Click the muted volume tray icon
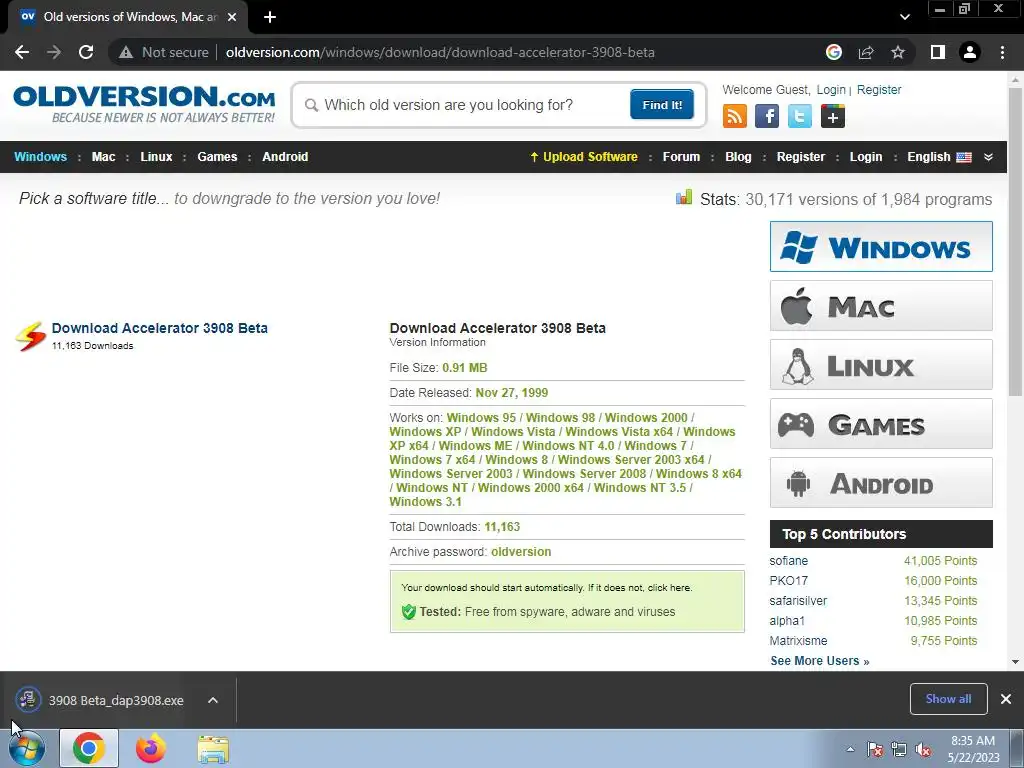 (x=924, y=750)
